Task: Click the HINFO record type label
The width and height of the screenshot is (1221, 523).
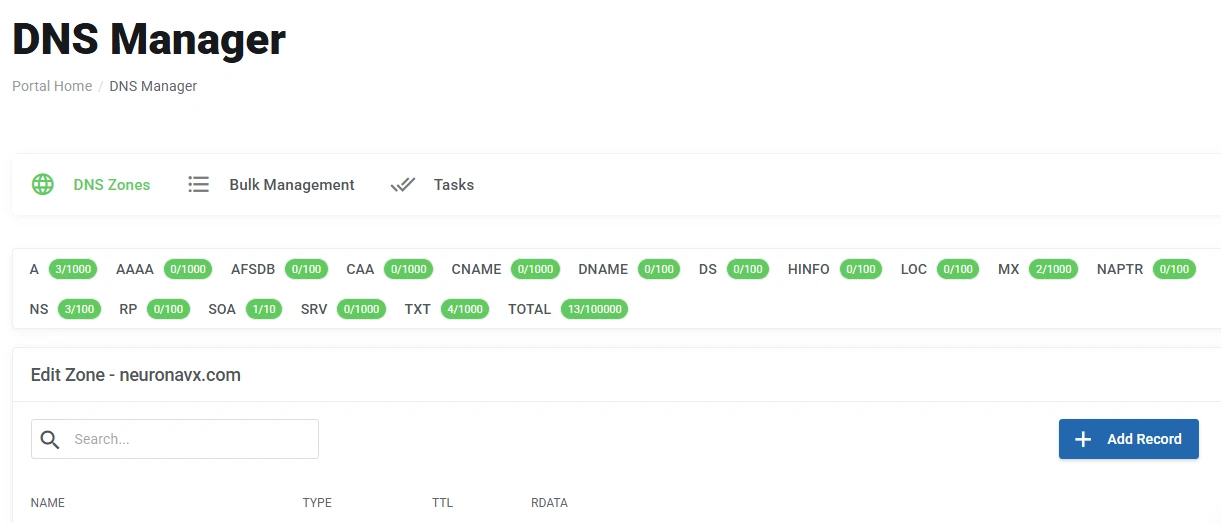Action: pyautogui.click(x=809, y=269)
